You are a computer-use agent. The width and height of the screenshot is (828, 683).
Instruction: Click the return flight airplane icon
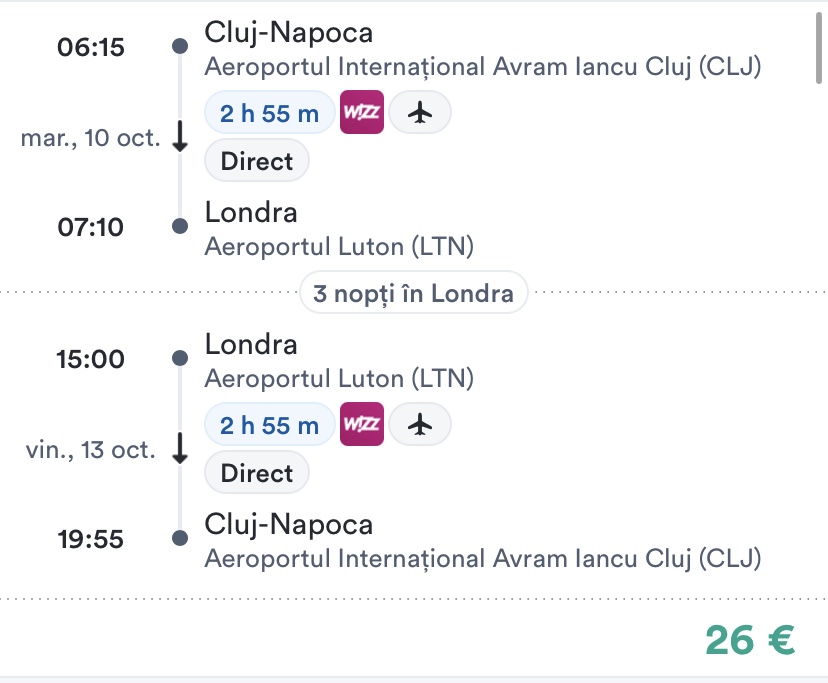[x=420, y=425]
